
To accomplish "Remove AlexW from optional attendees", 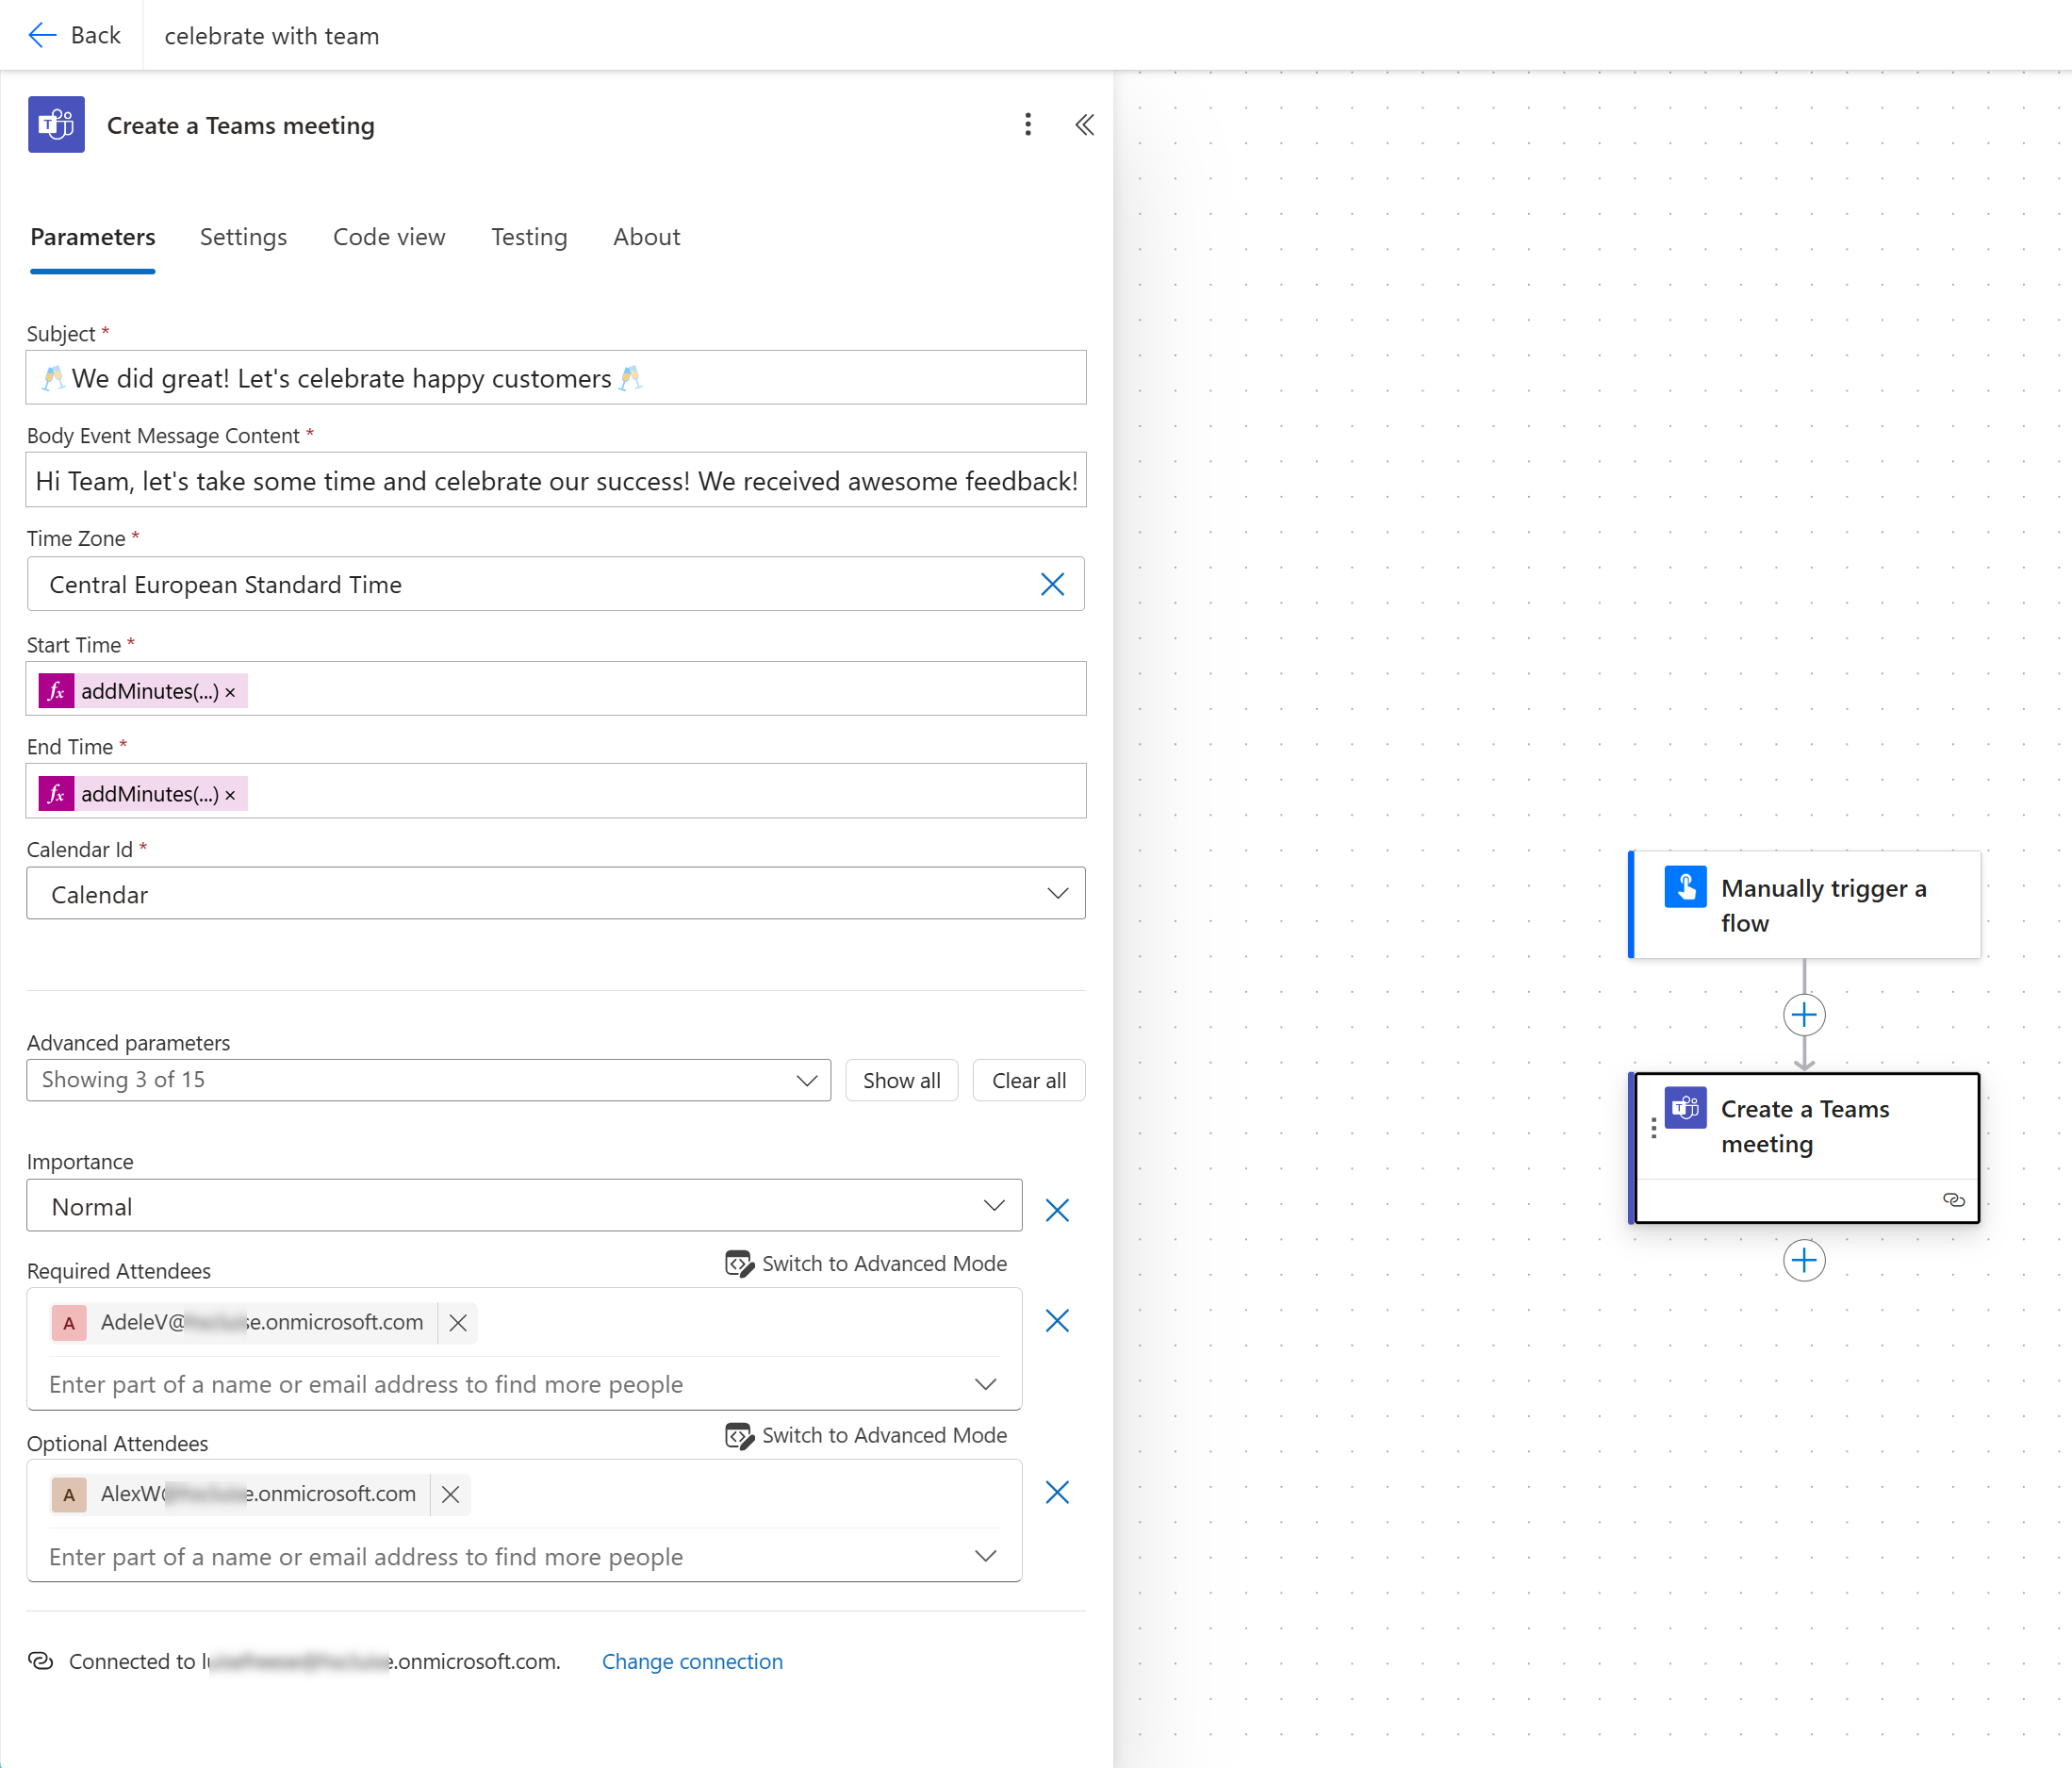I will click(451, 1495).
